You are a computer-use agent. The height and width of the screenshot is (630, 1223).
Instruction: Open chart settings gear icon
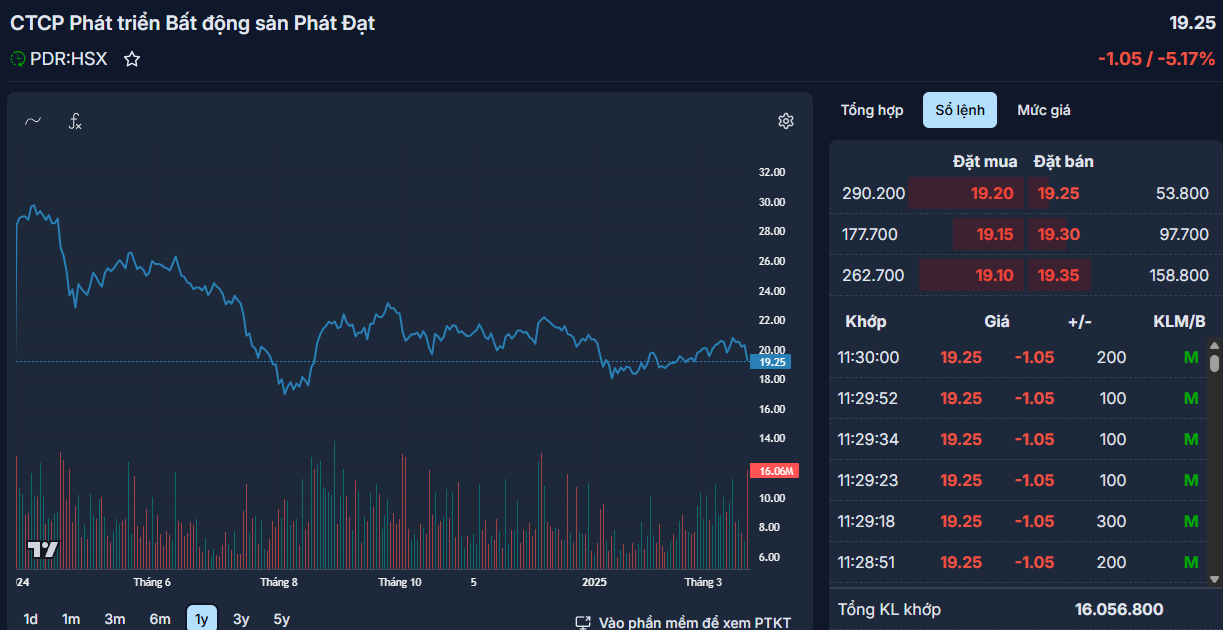786,121
